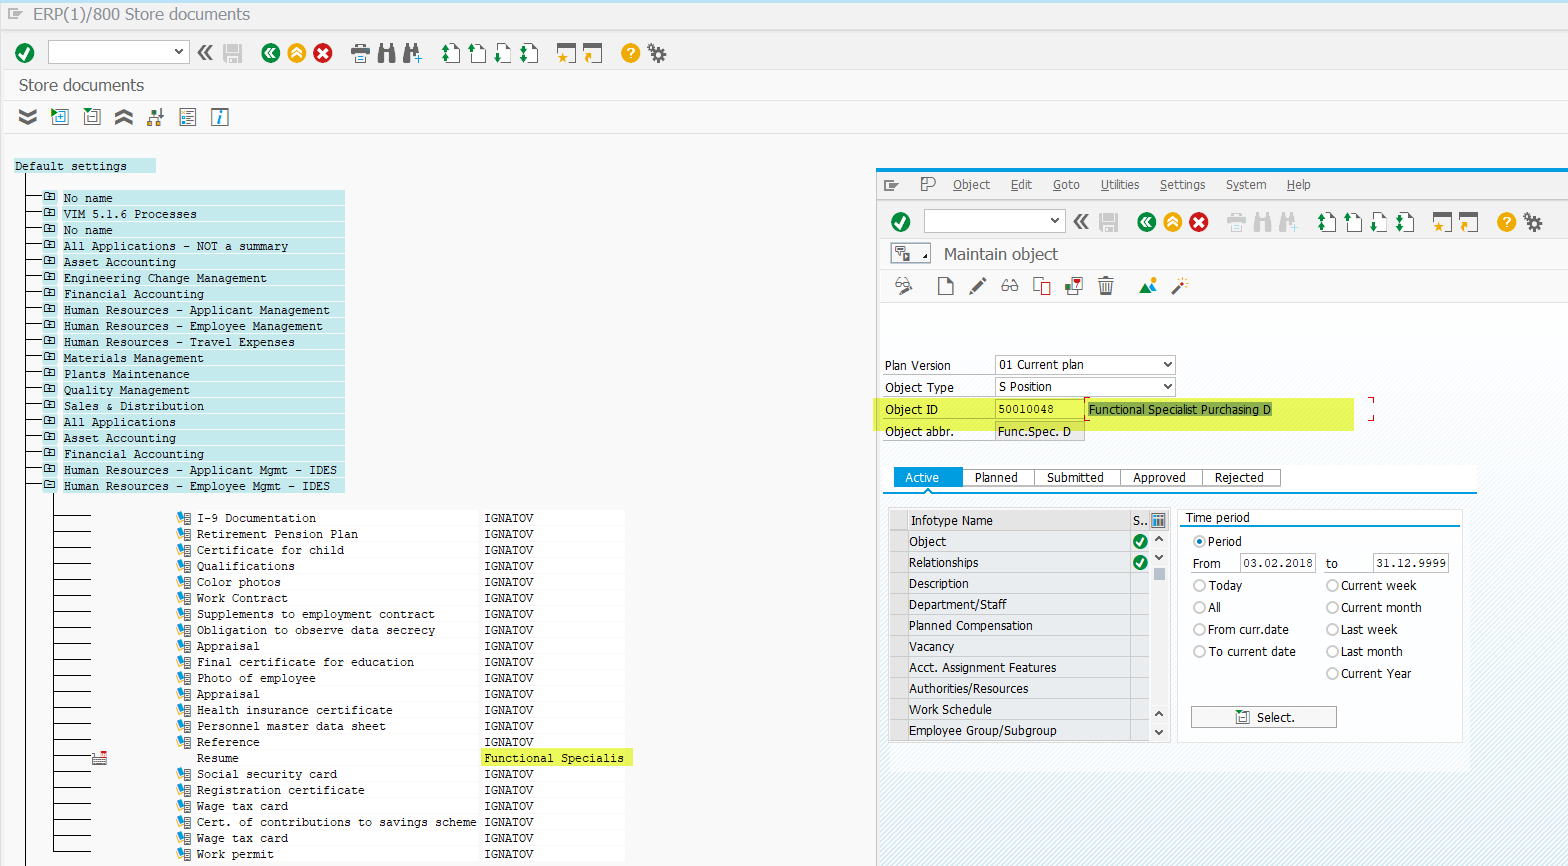1568x866 pixels.
Task: Click the Delete trash can icon in Maintain object
Action: click(x=1106, y=287)
